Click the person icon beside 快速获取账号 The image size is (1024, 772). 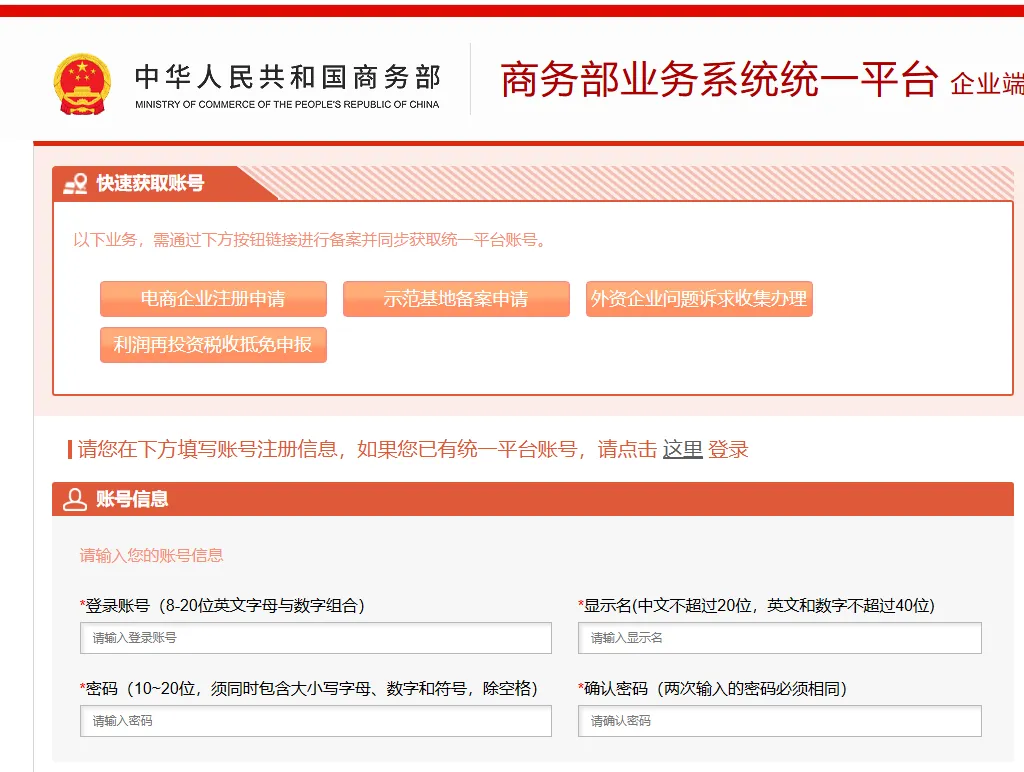tap(73, 182)
